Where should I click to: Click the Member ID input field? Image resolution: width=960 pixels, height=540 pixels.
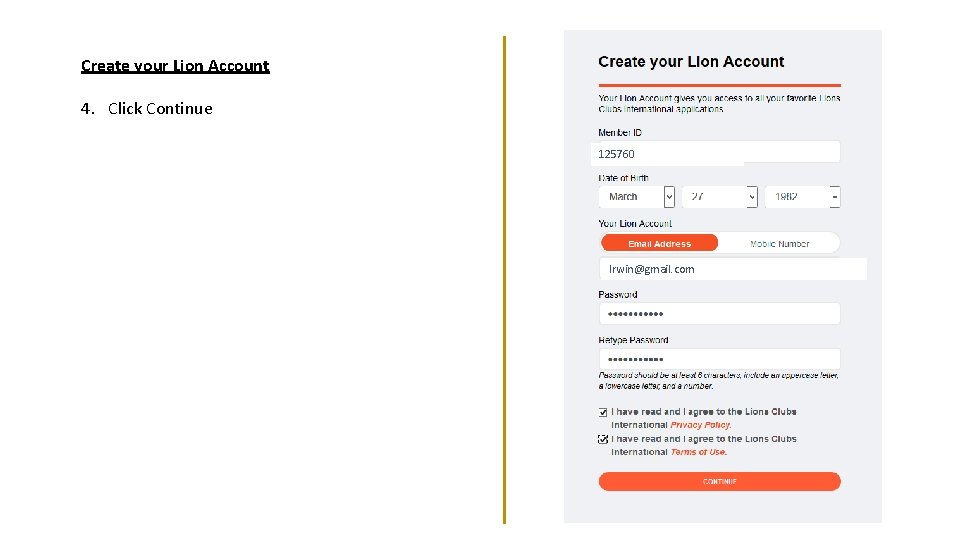click(718, 153)
